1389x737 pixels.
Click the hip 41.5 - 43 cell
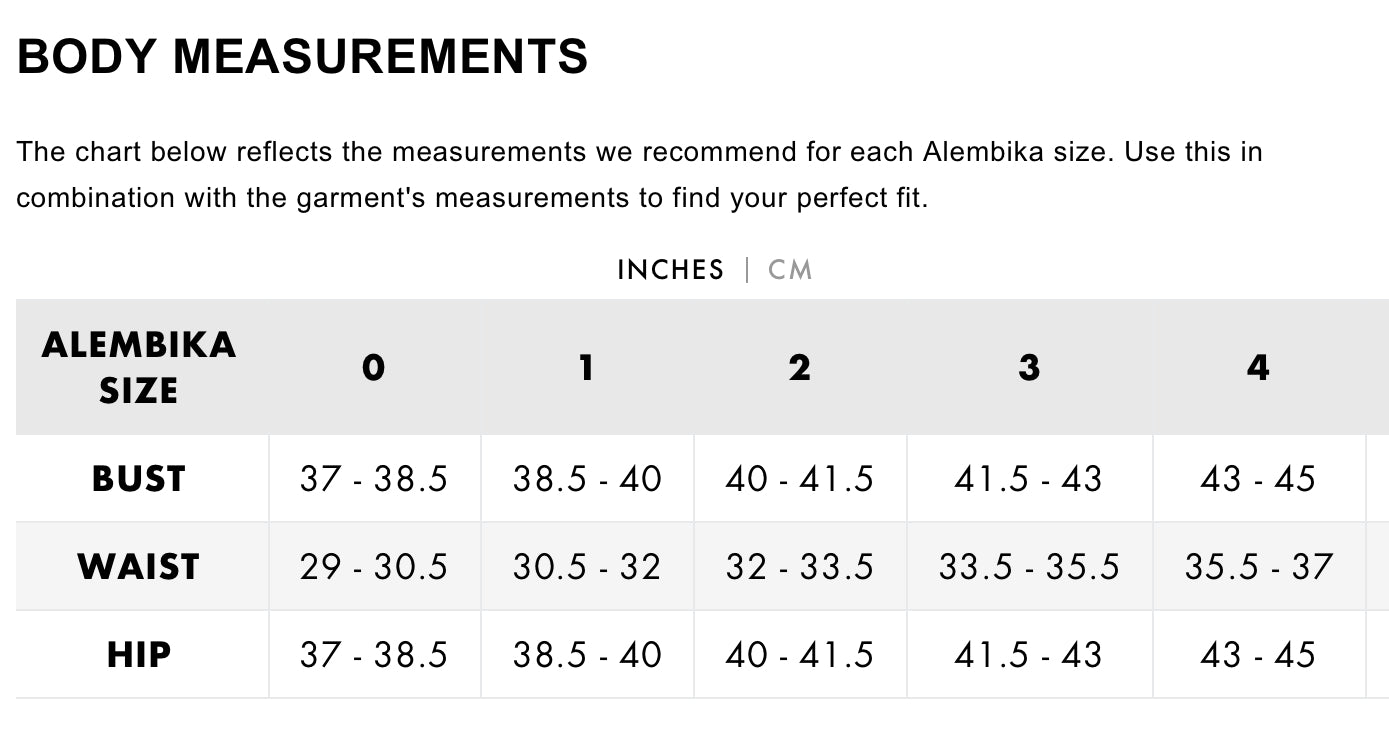[1029, 655]
